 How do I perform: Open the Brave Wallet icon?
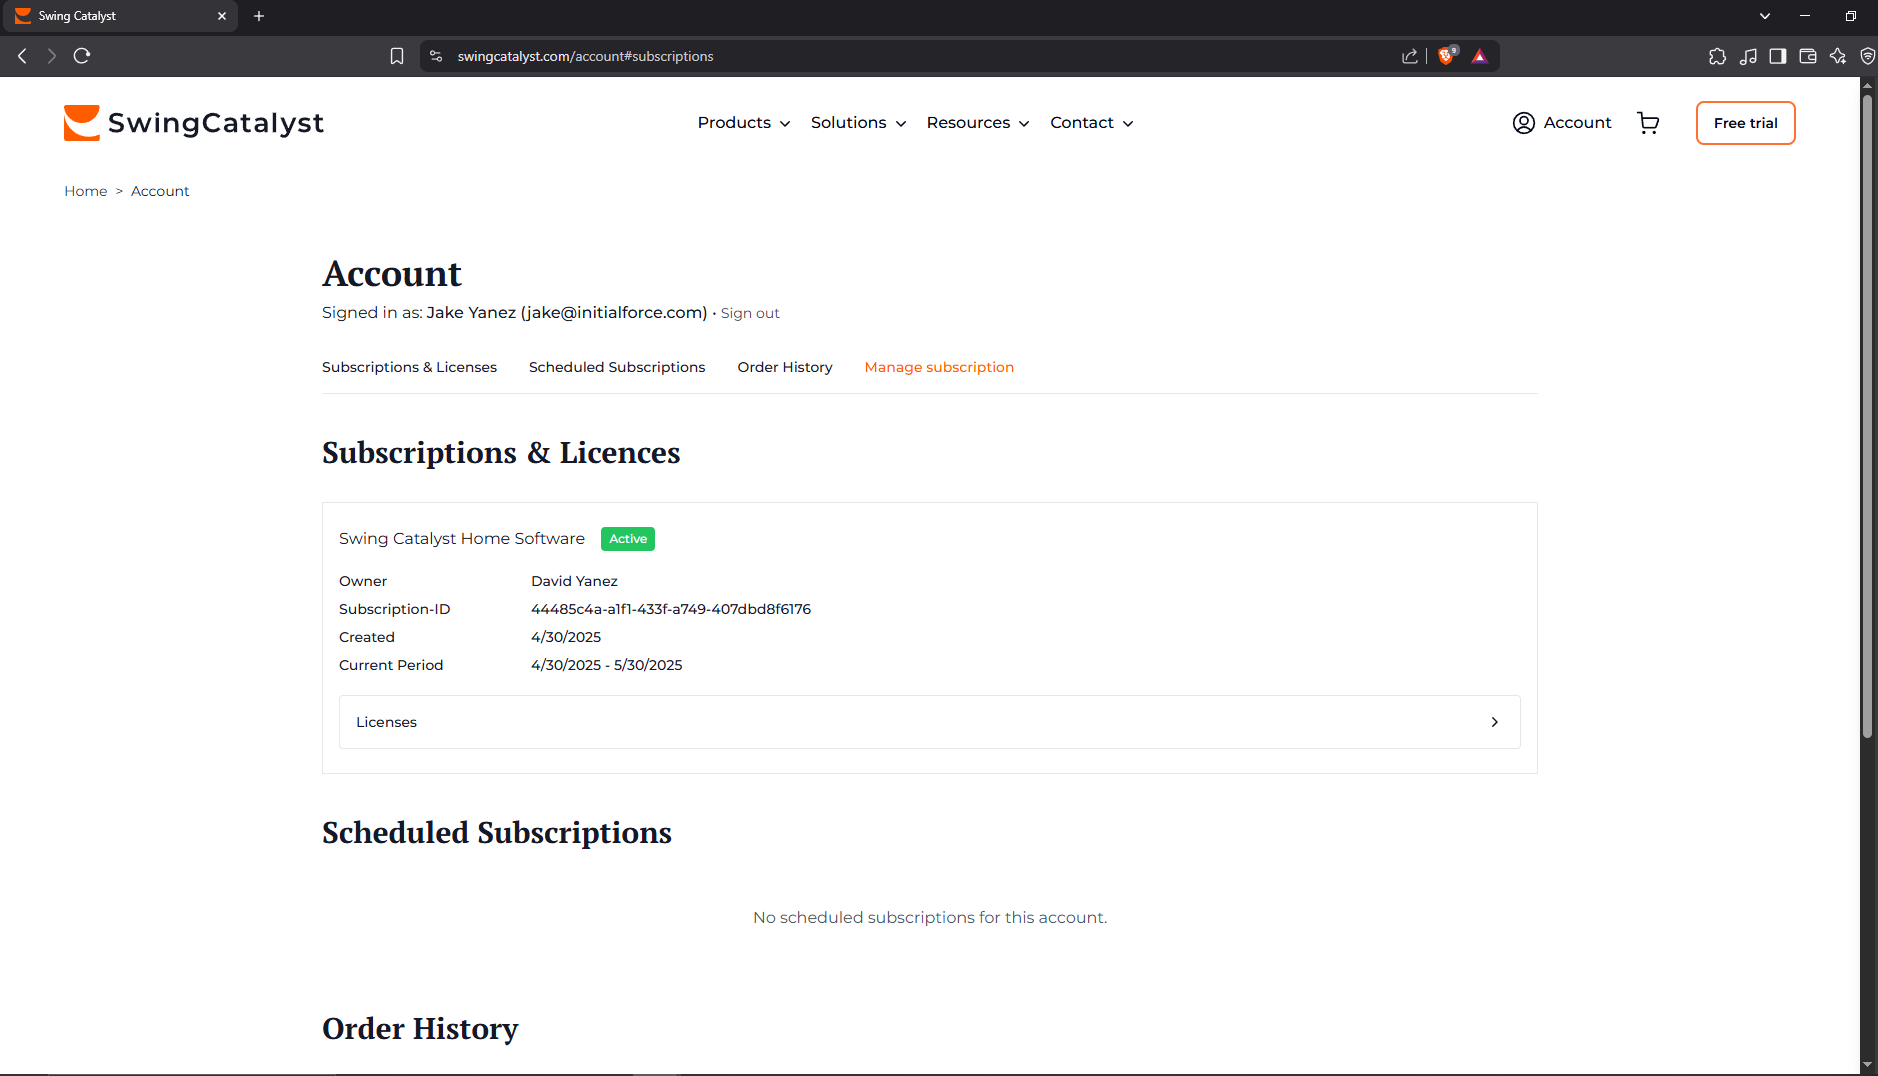click(x=1808, y=56)
